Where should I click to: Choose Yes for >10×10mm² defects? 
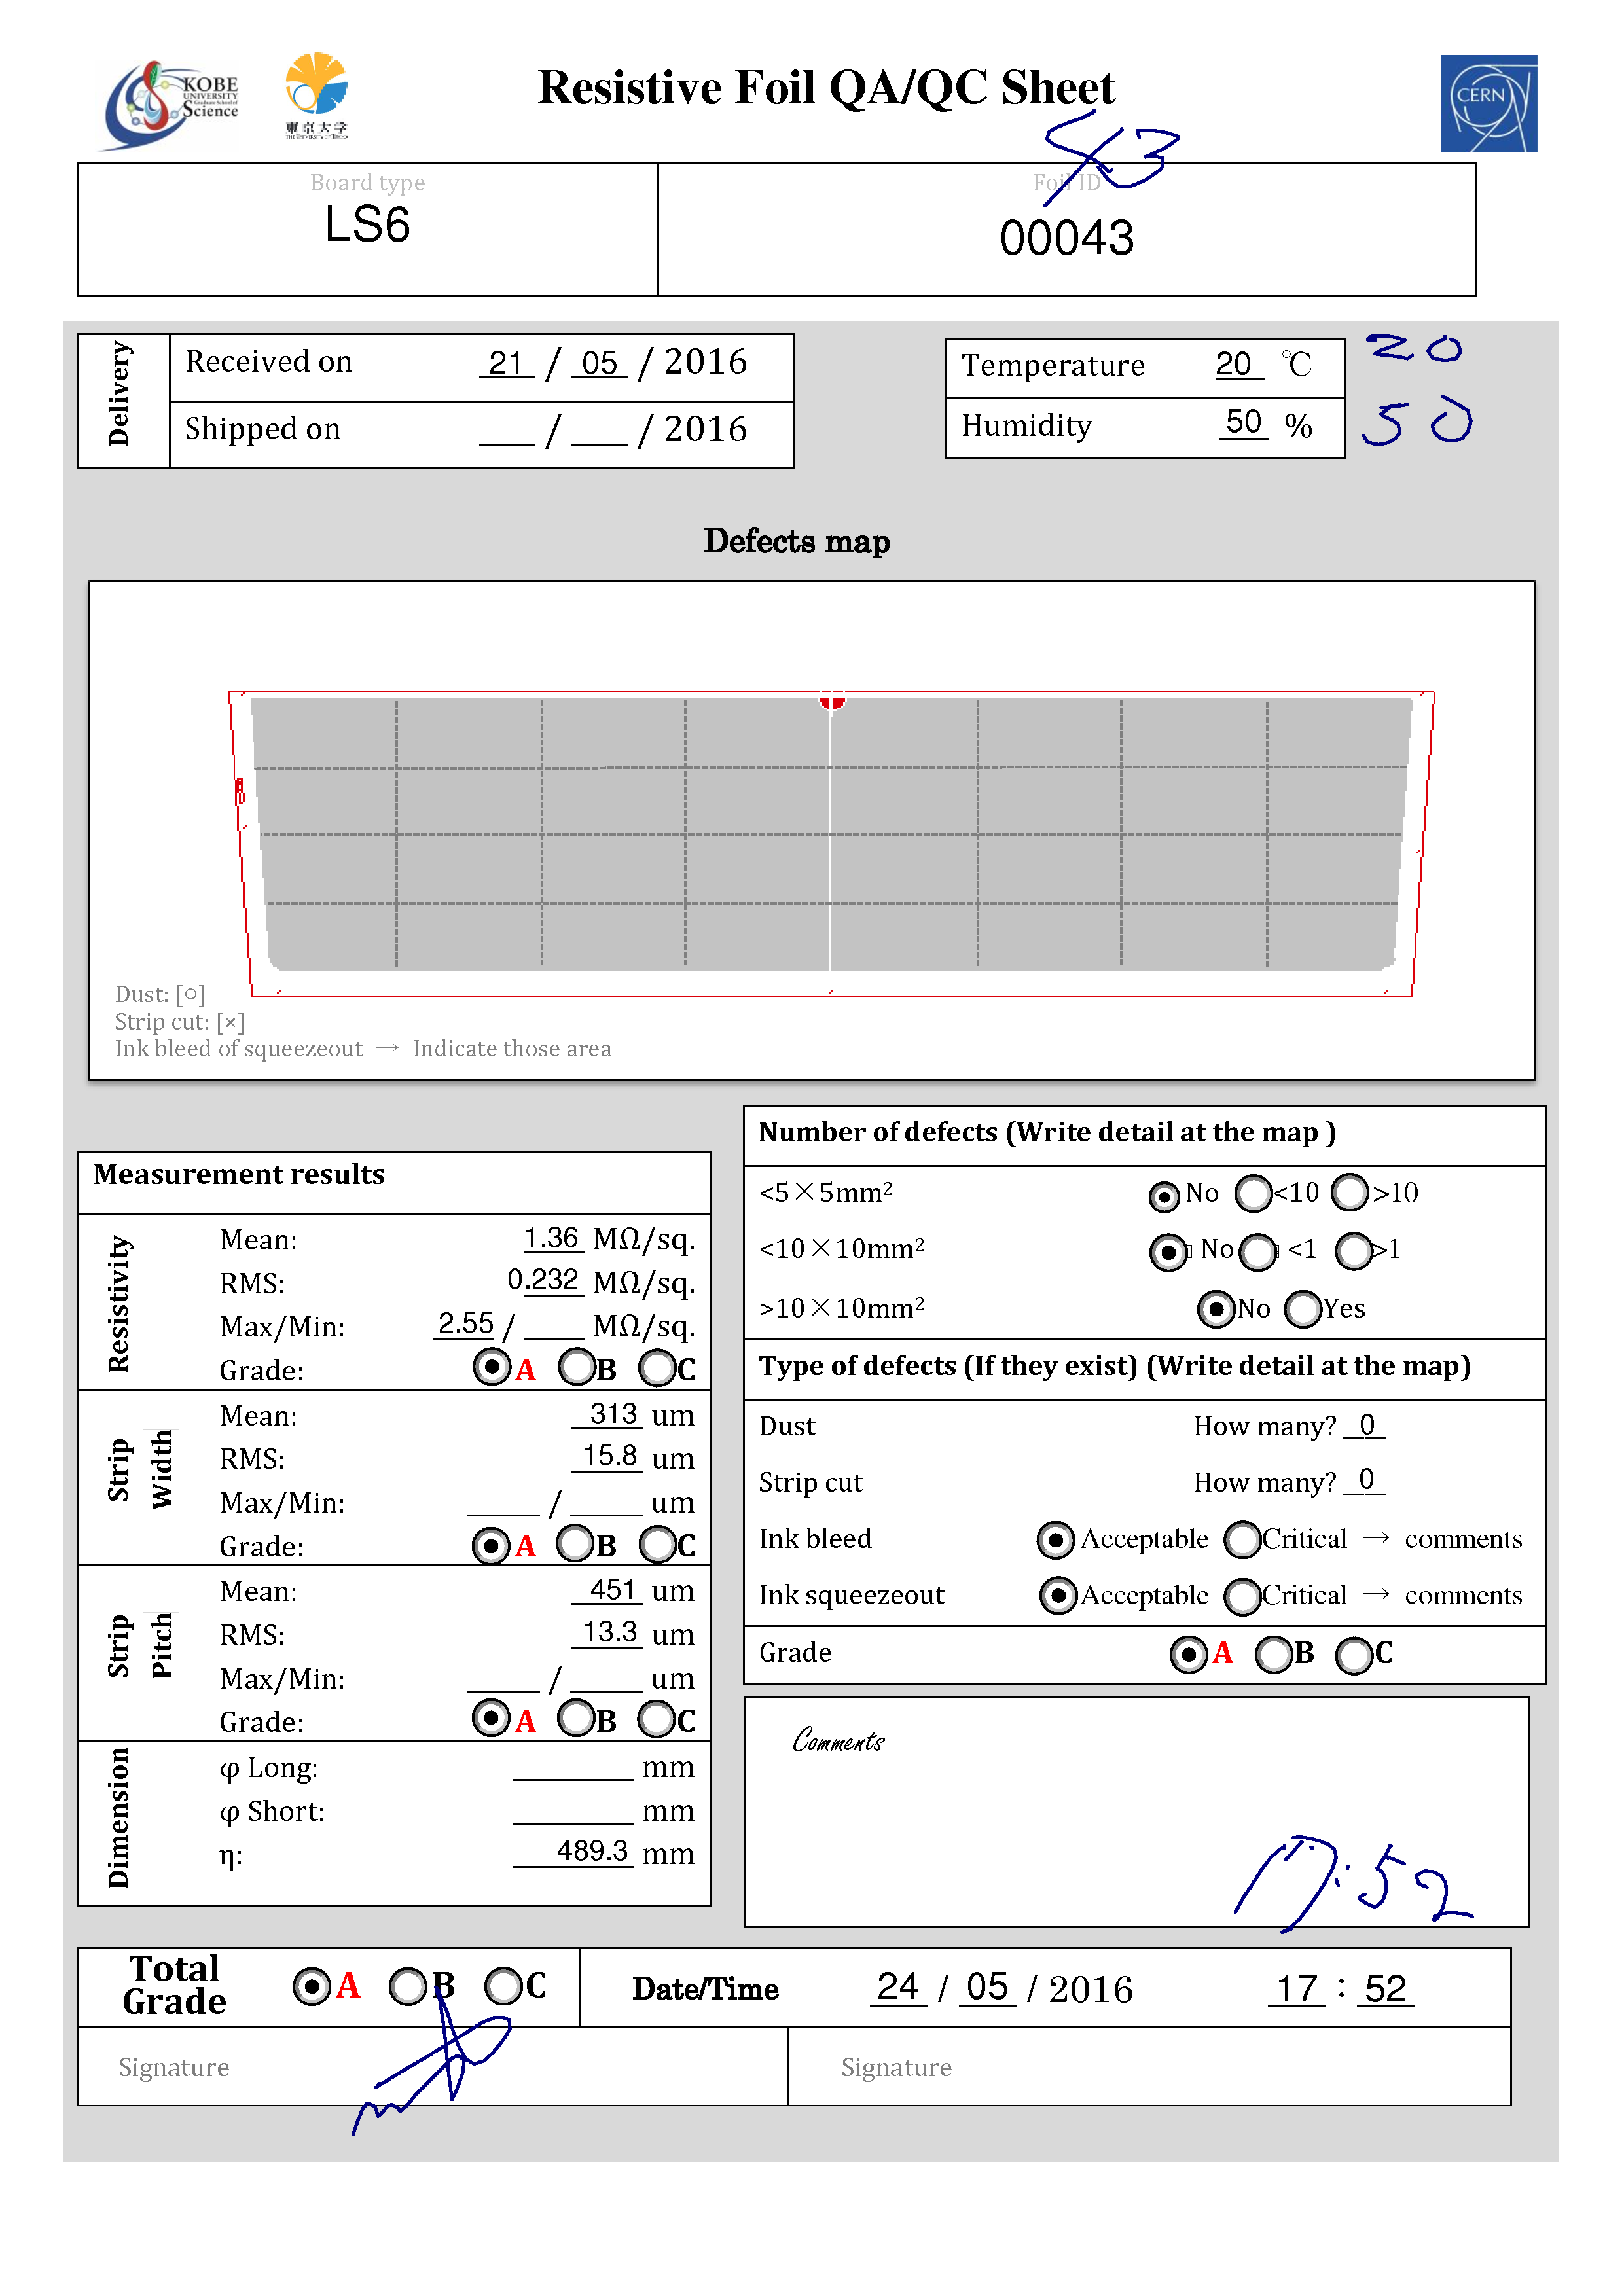tap(1303, 1309)
